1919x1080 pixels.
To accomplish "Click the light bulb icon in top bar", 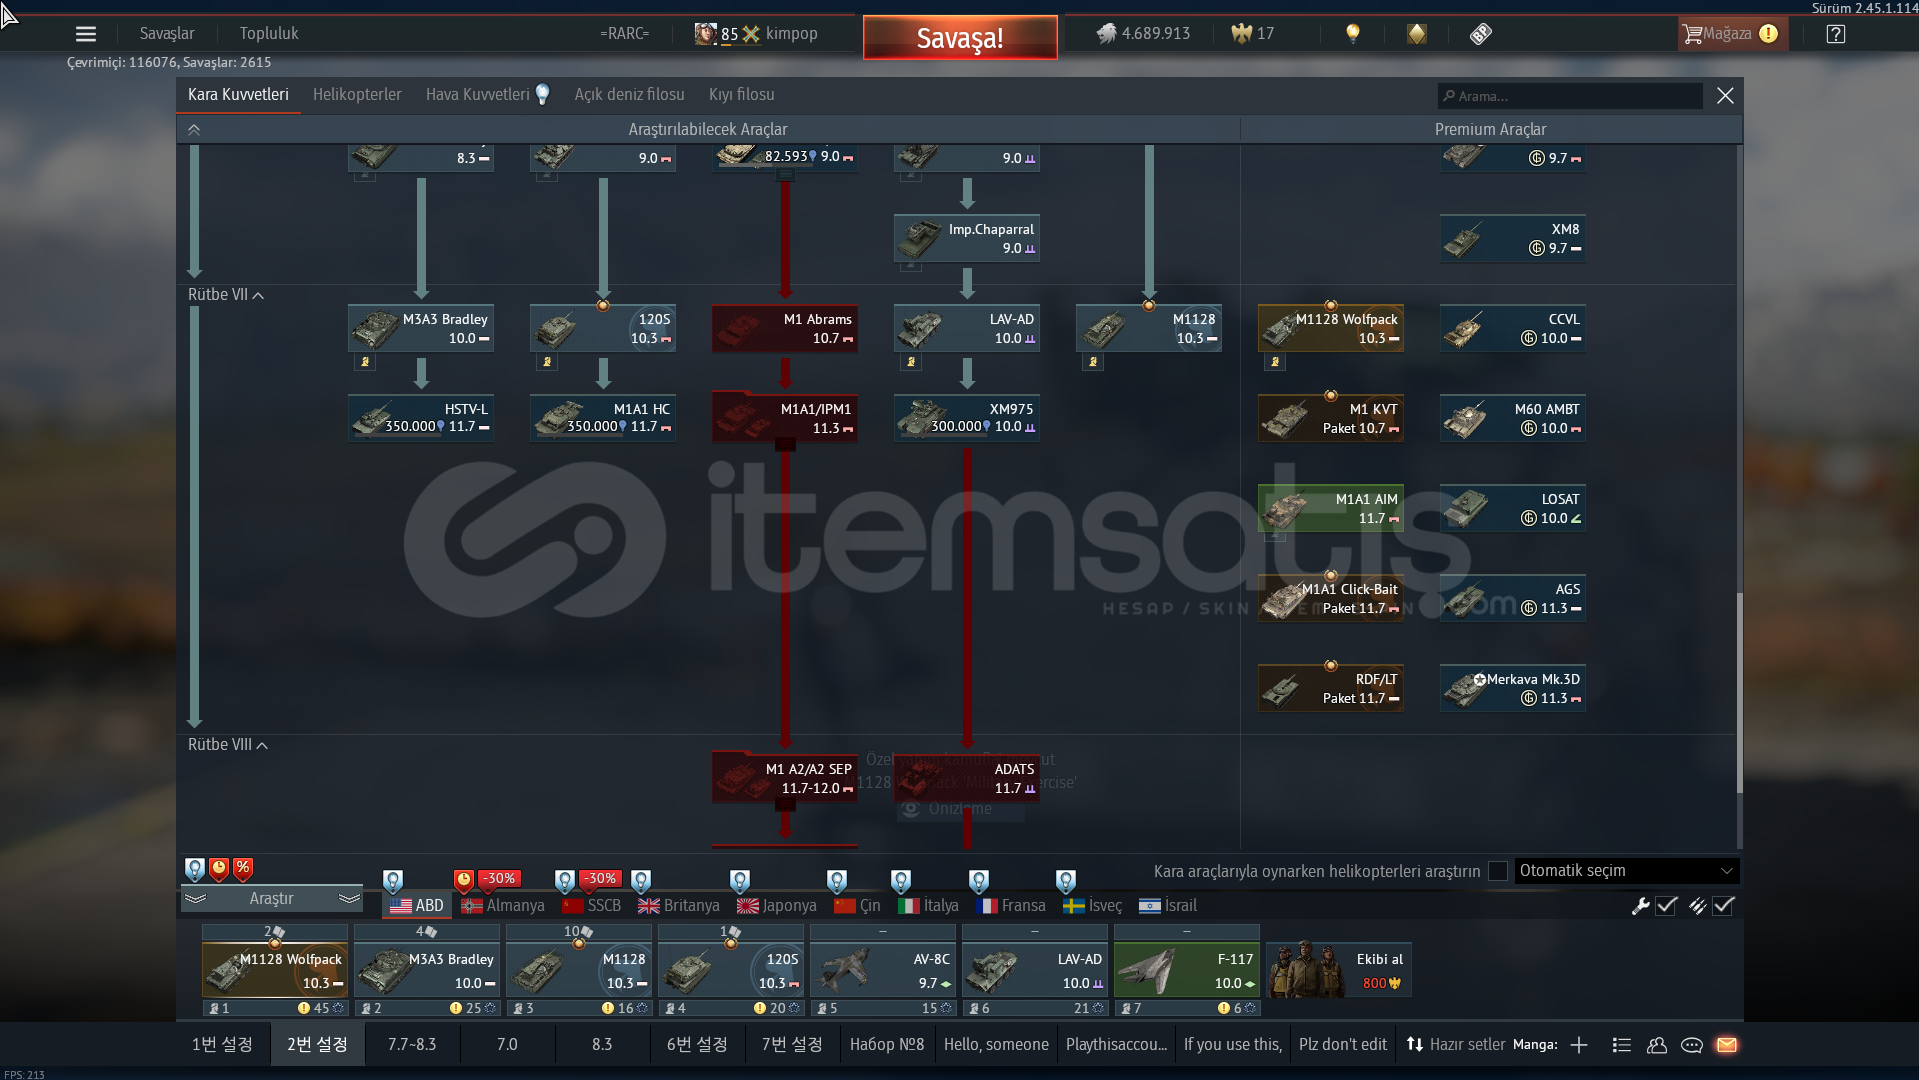I will pos(1353,33).
